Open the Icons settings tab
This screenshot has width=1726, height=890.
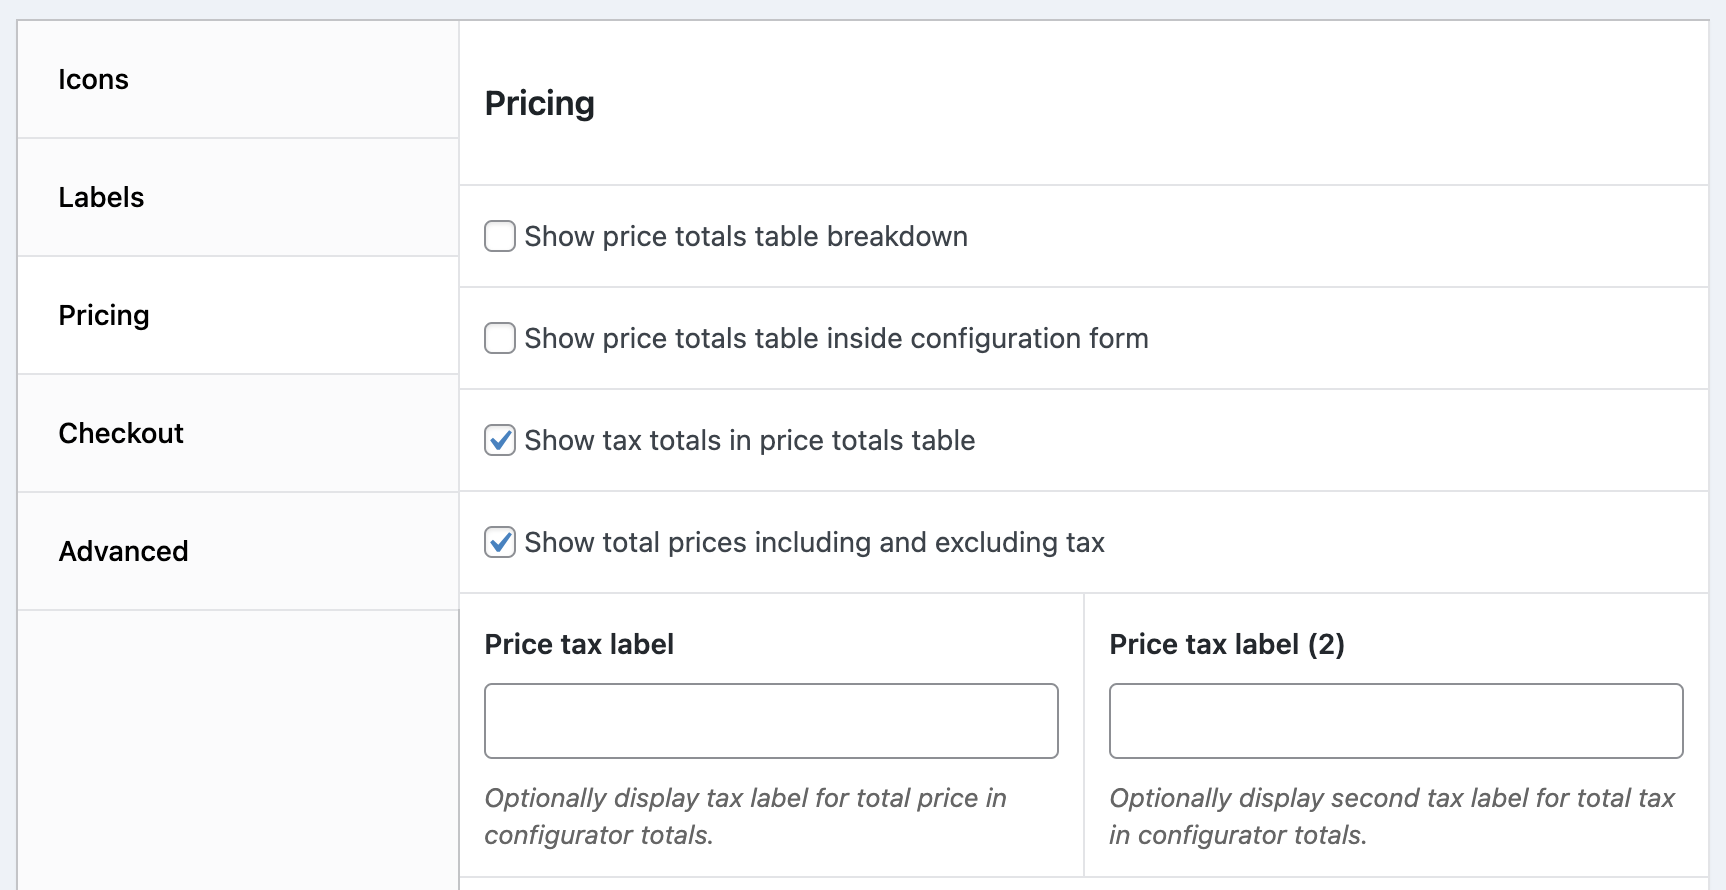click(x=94, y=80)
